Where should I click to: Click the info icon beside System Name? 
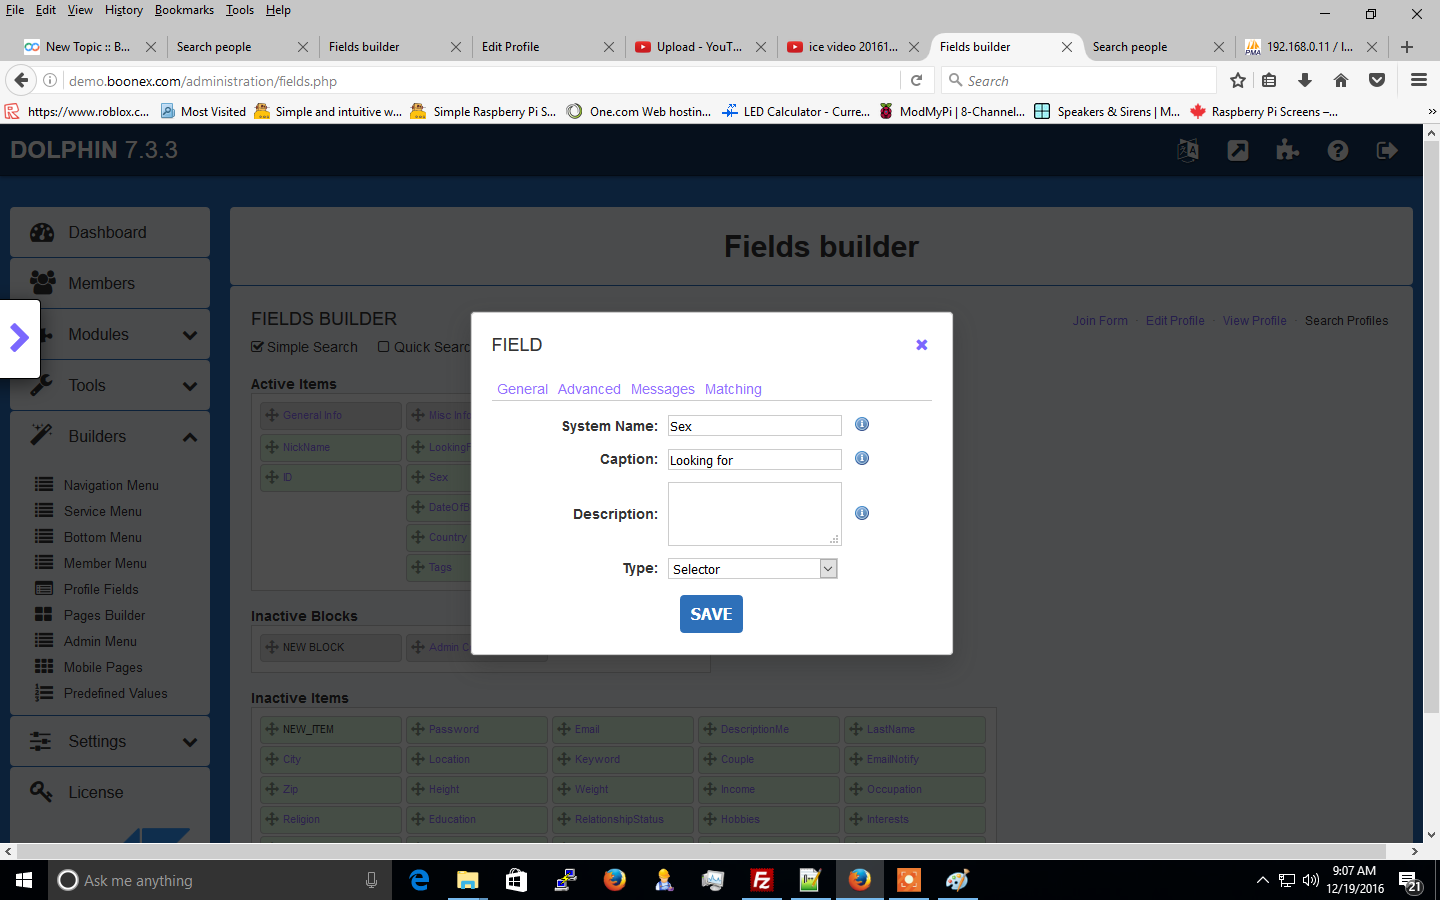(862, 425)
